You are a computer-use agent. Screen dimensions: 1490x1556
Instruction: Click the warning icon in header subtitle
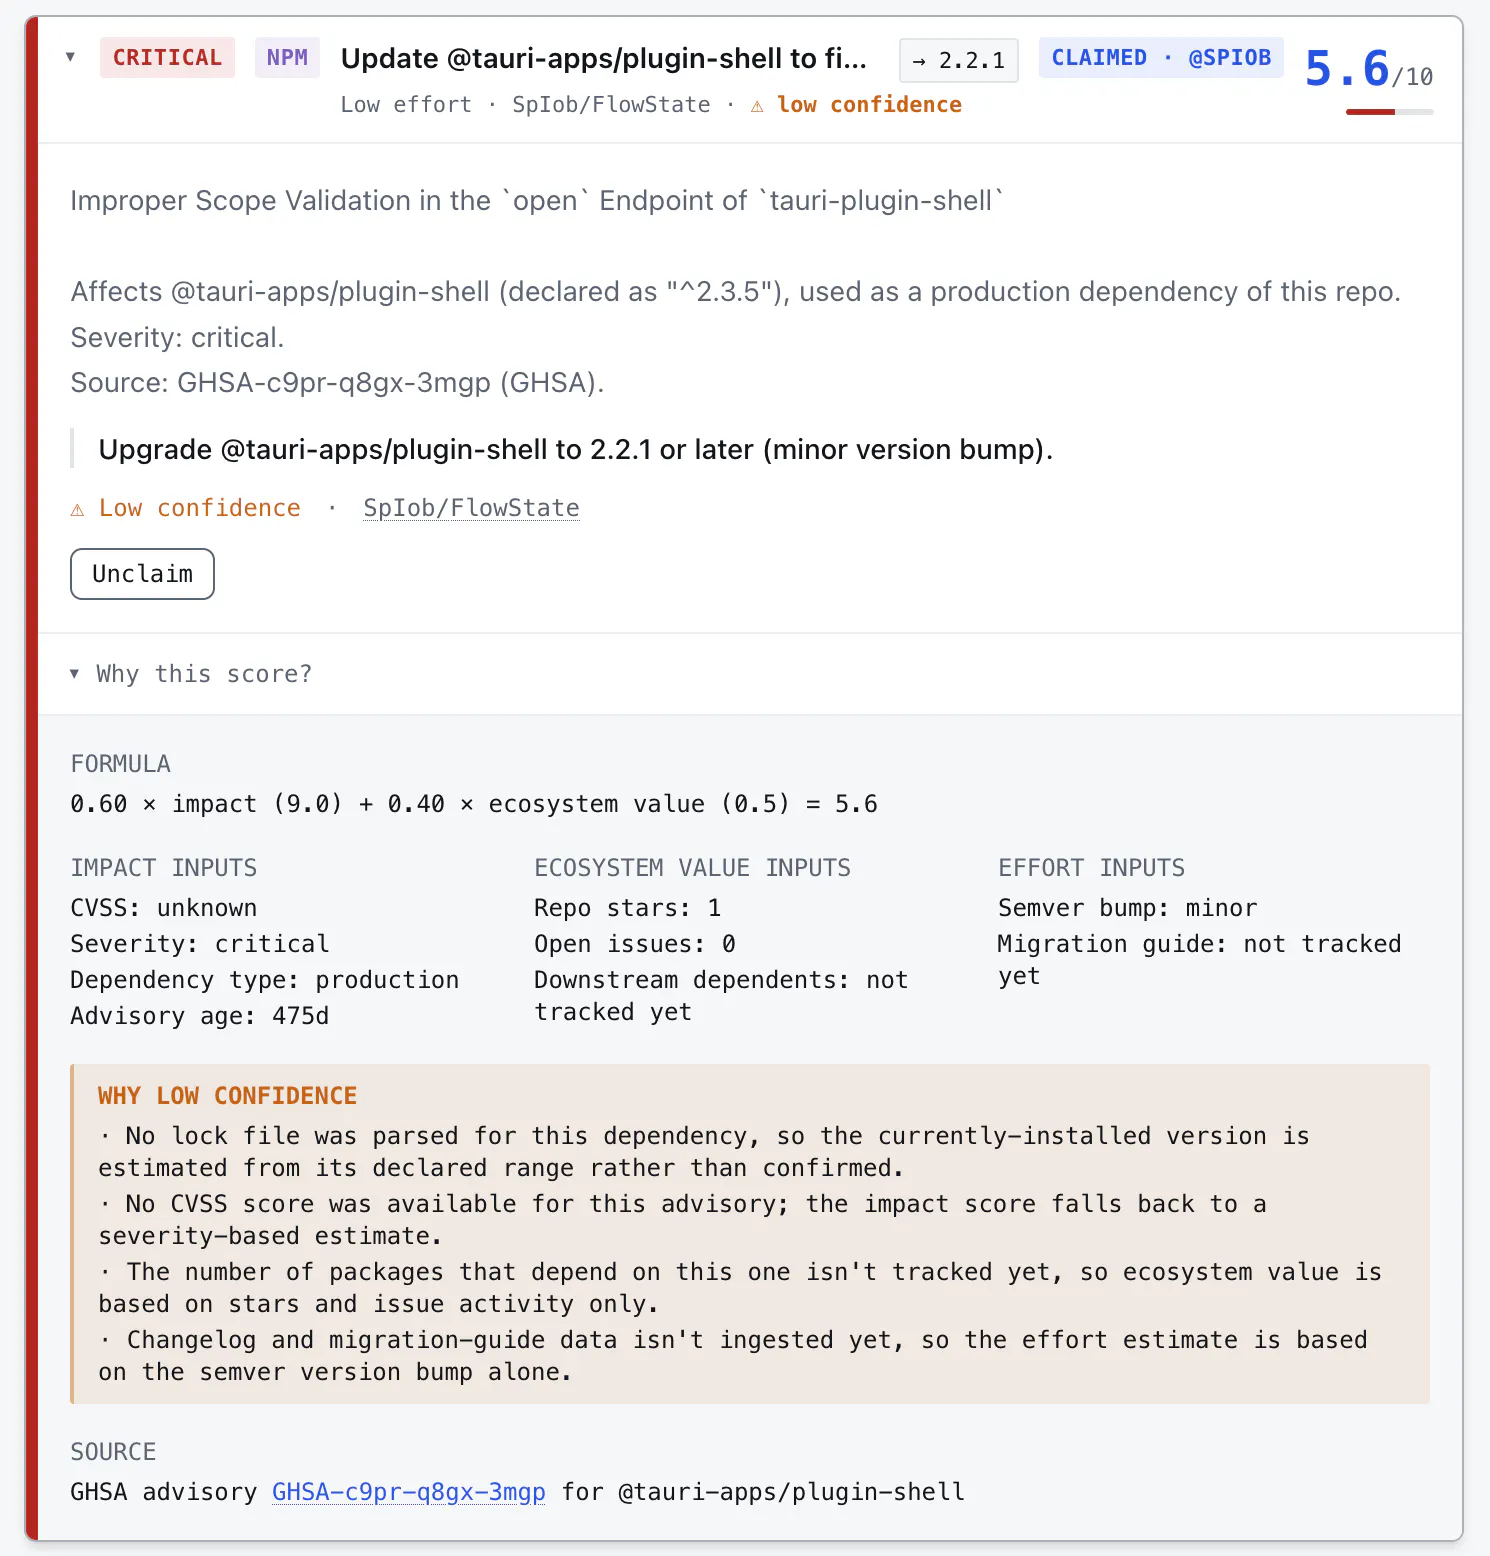[x=757, y=106]
